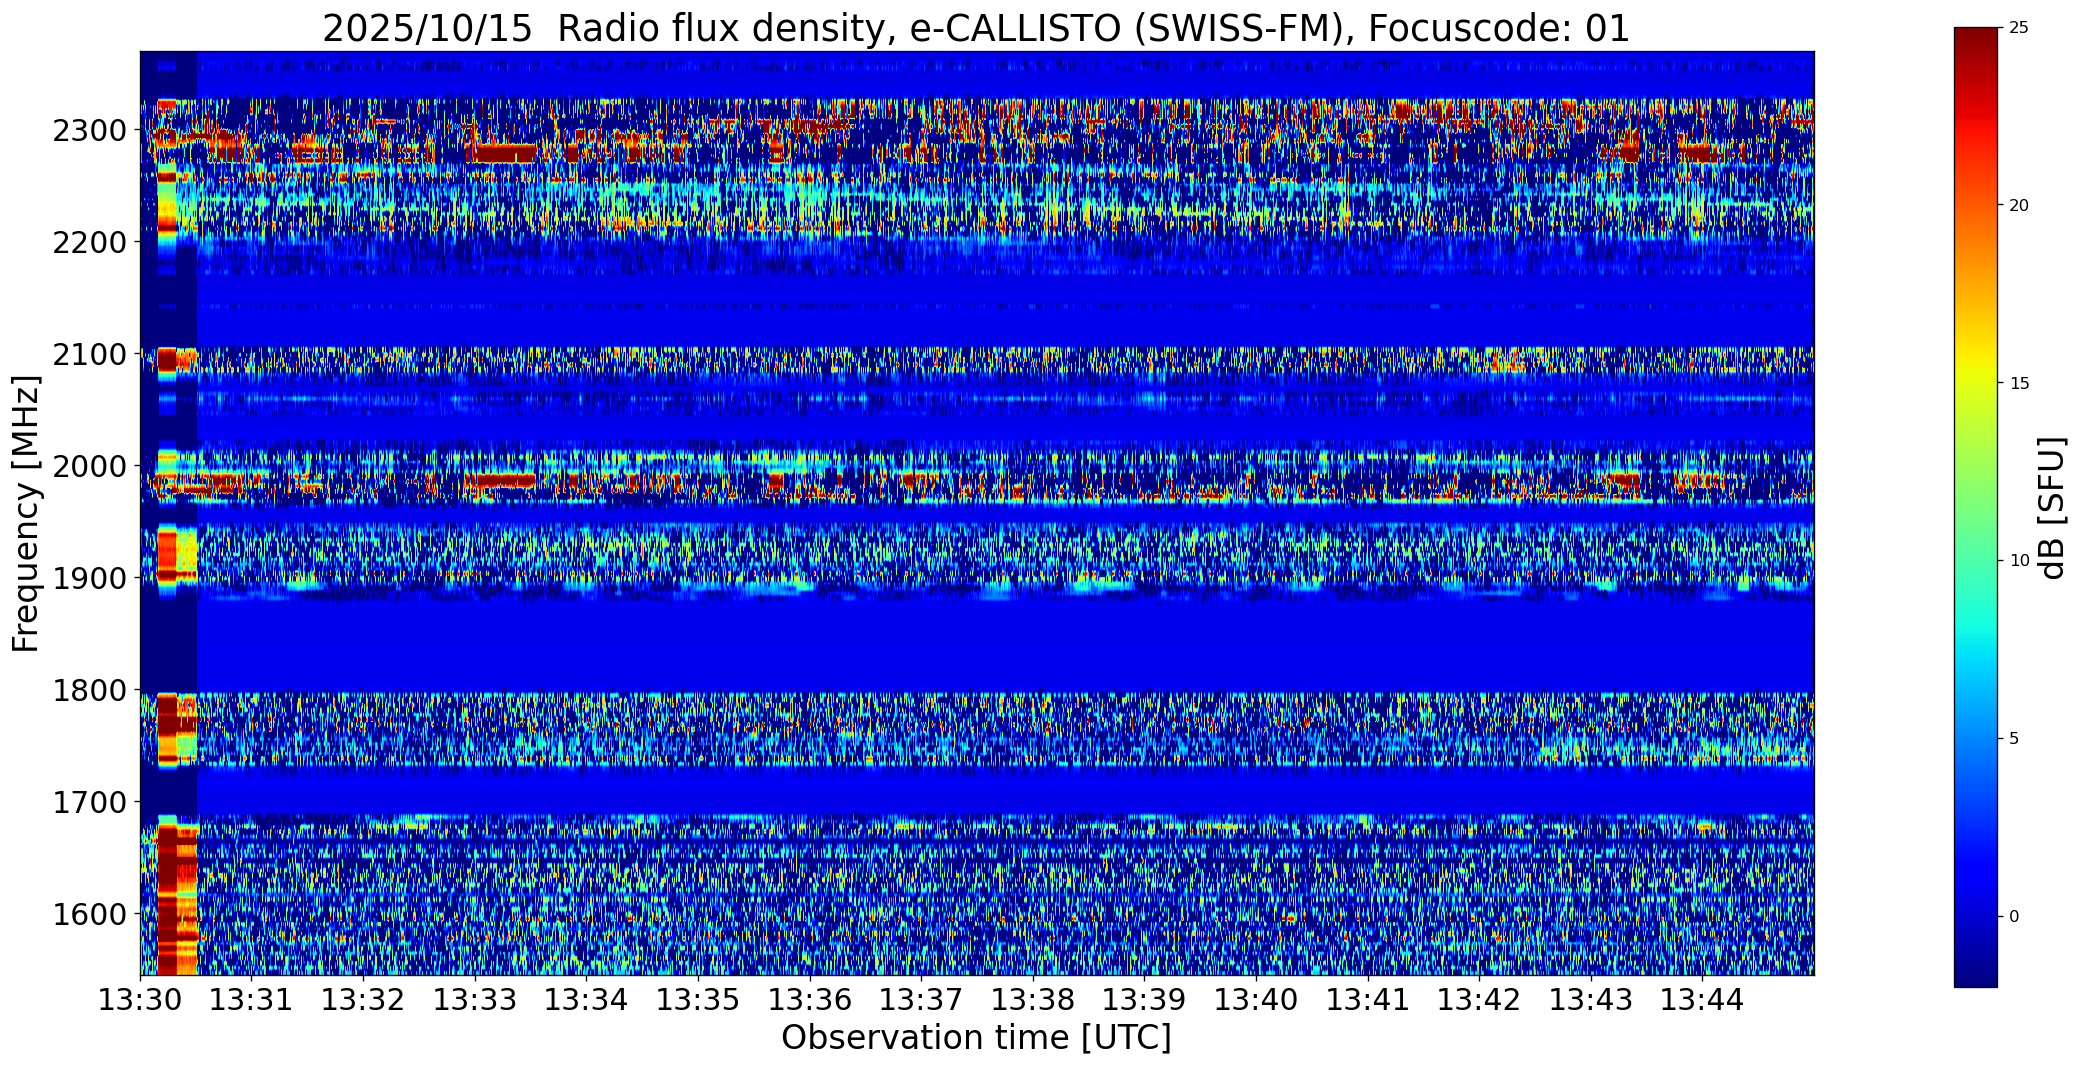Click the colorbar tick value 5
Screen dimensions: 2082x1067
click(x=2014, y=739)
